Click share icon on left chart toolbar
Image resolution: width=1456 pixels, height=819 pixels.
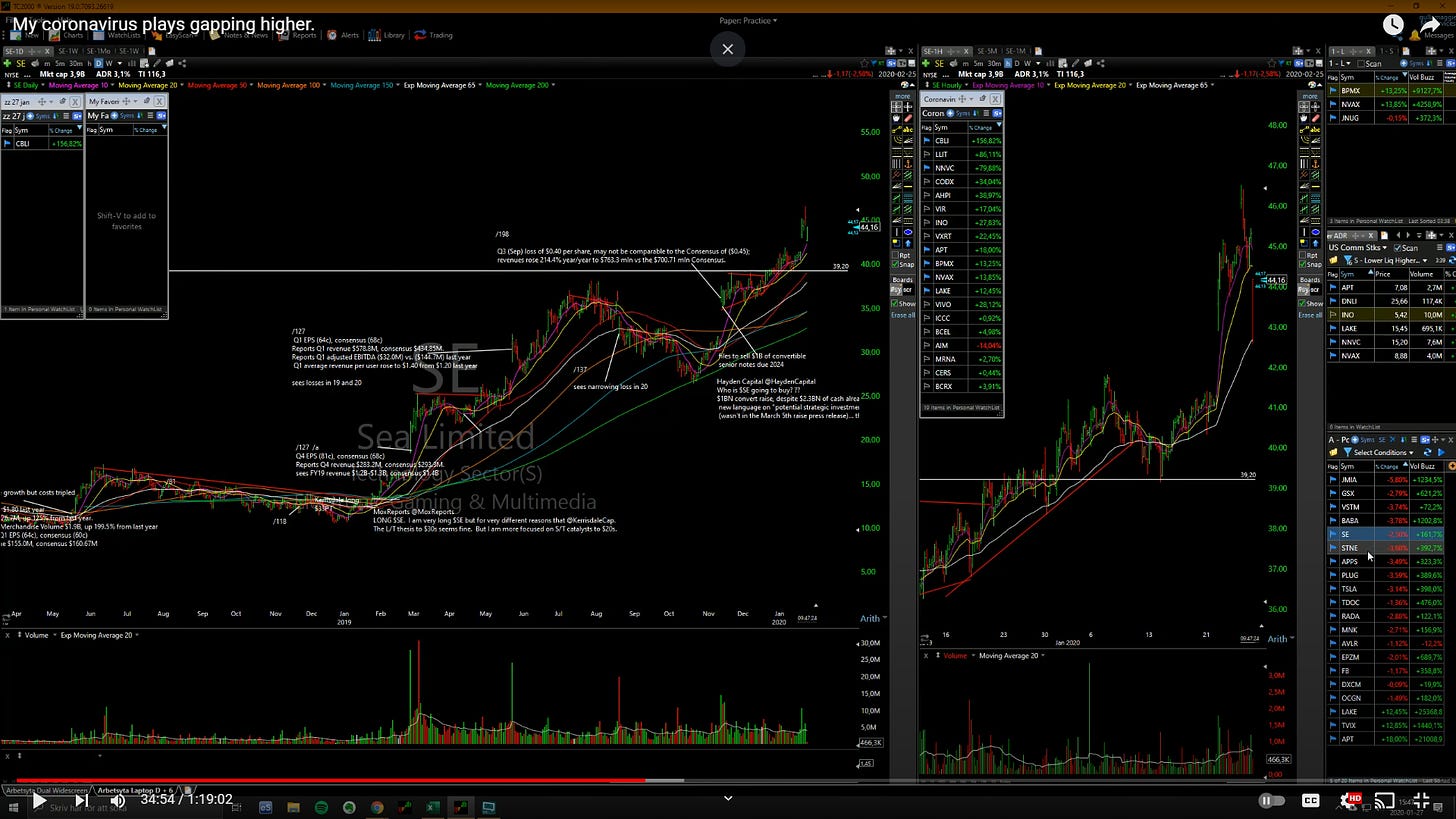pos(182,63)
